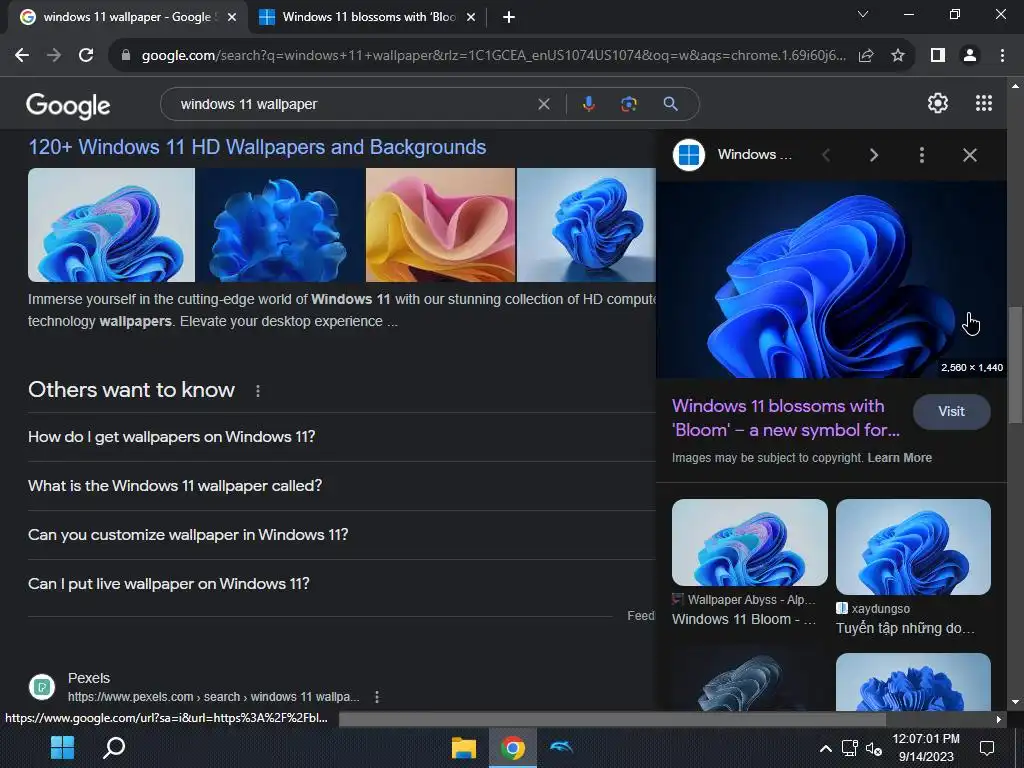Bookmark this page with the star icon
The height and width of the screenshot is (768, 1024).
tap(898, 56)
